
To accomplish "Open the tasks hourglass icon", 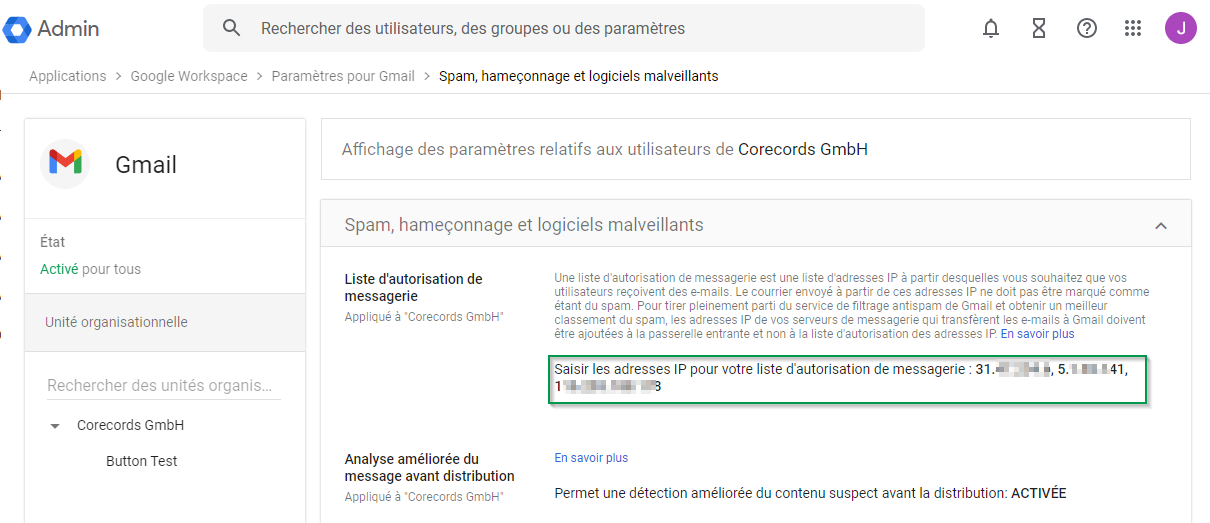I will click(1039, 28).
